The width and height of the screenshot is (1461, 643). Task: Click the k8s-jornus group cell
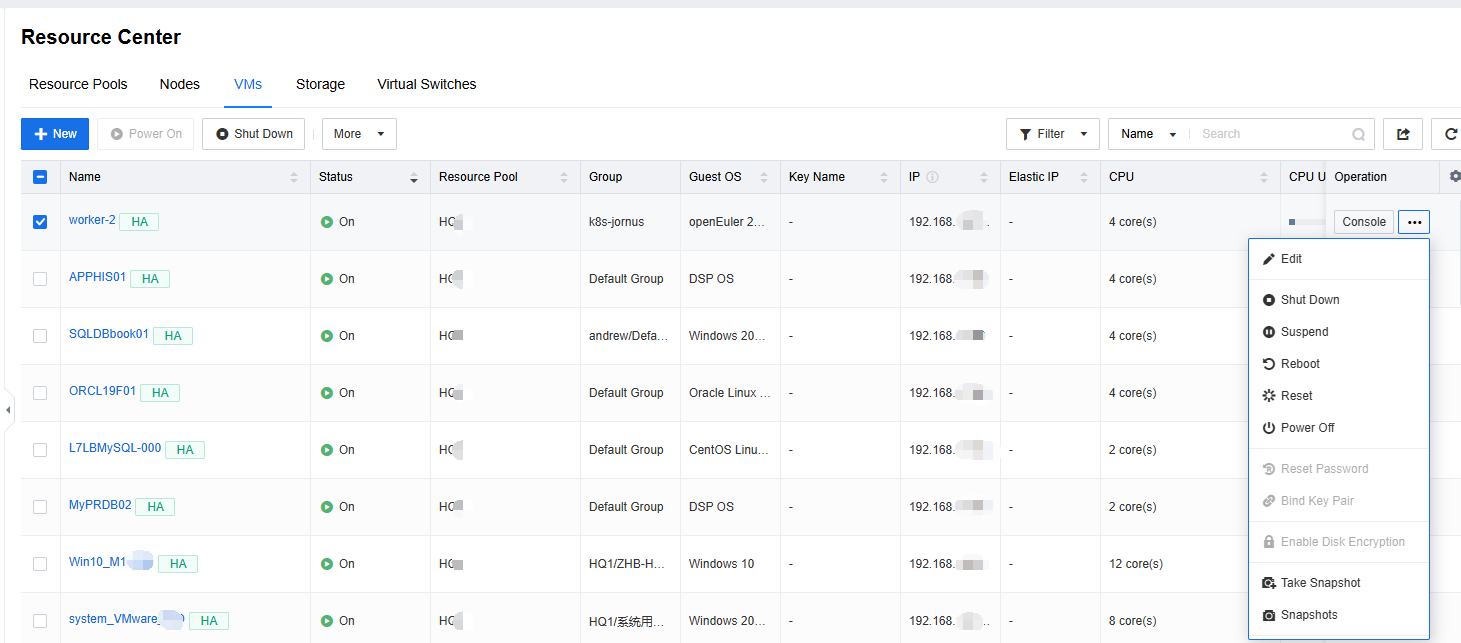[616, 222]
